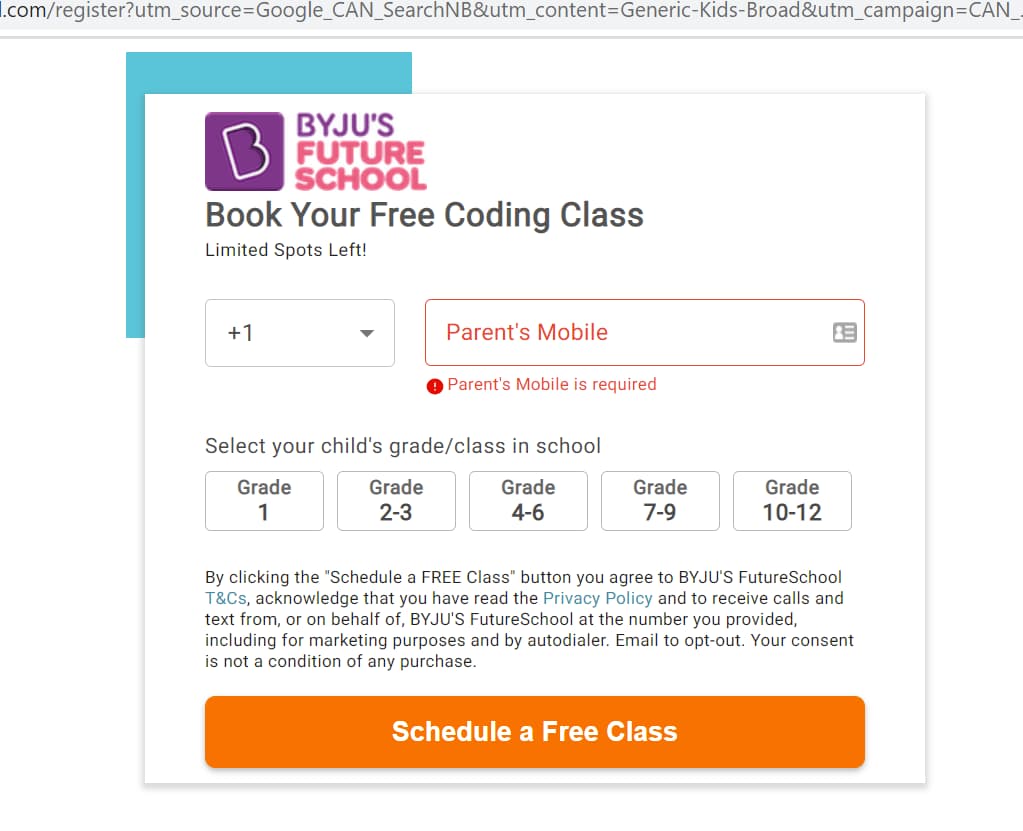This screenshot has height=831, width=1023.
Task: Click the BYJU'S Future School wordmark
Action: tap(361, 152)
